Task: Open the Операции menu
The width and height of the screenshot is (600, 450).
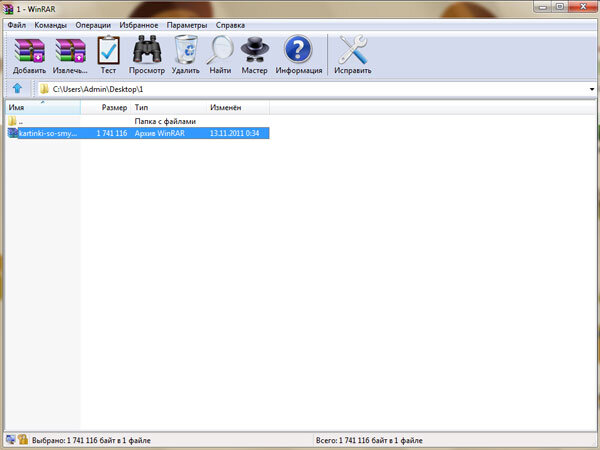Action: coord(93,25)
